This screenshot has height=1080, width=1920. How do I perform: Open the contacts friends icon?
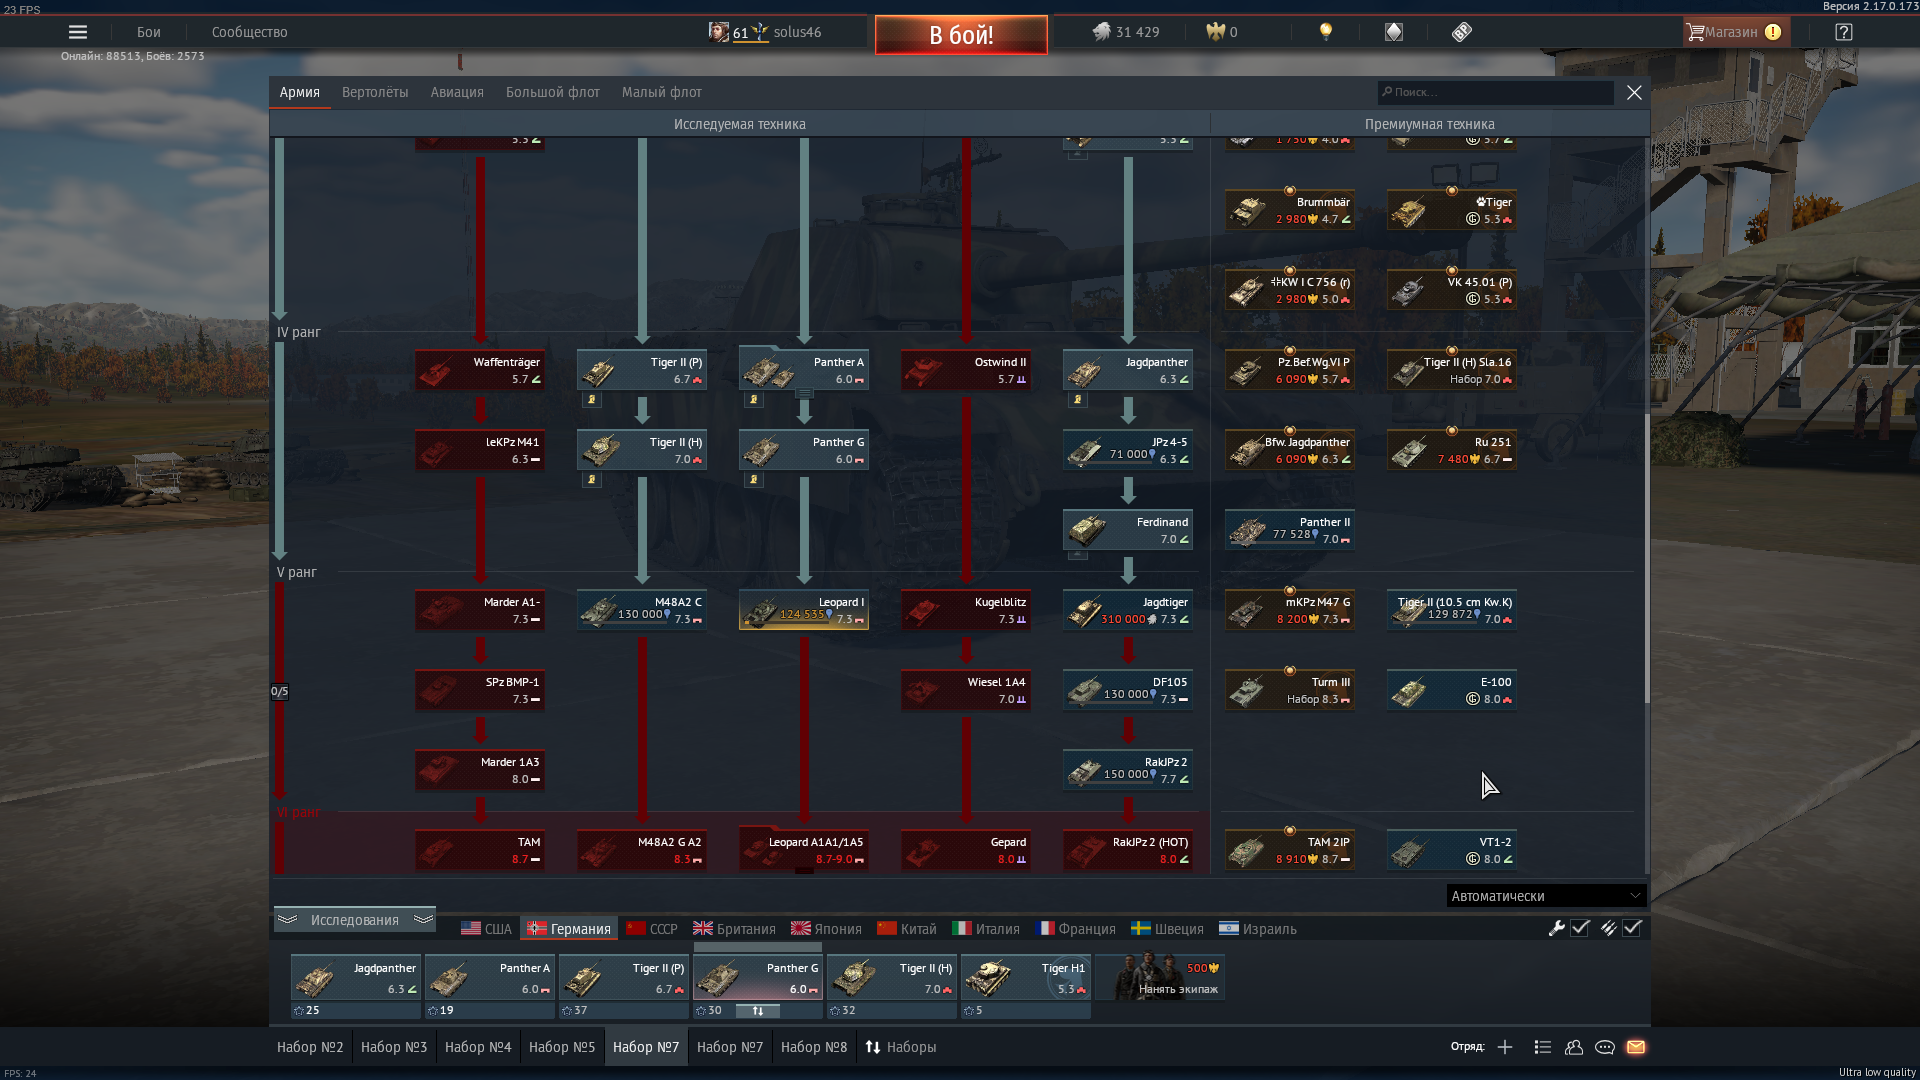1574,1047
